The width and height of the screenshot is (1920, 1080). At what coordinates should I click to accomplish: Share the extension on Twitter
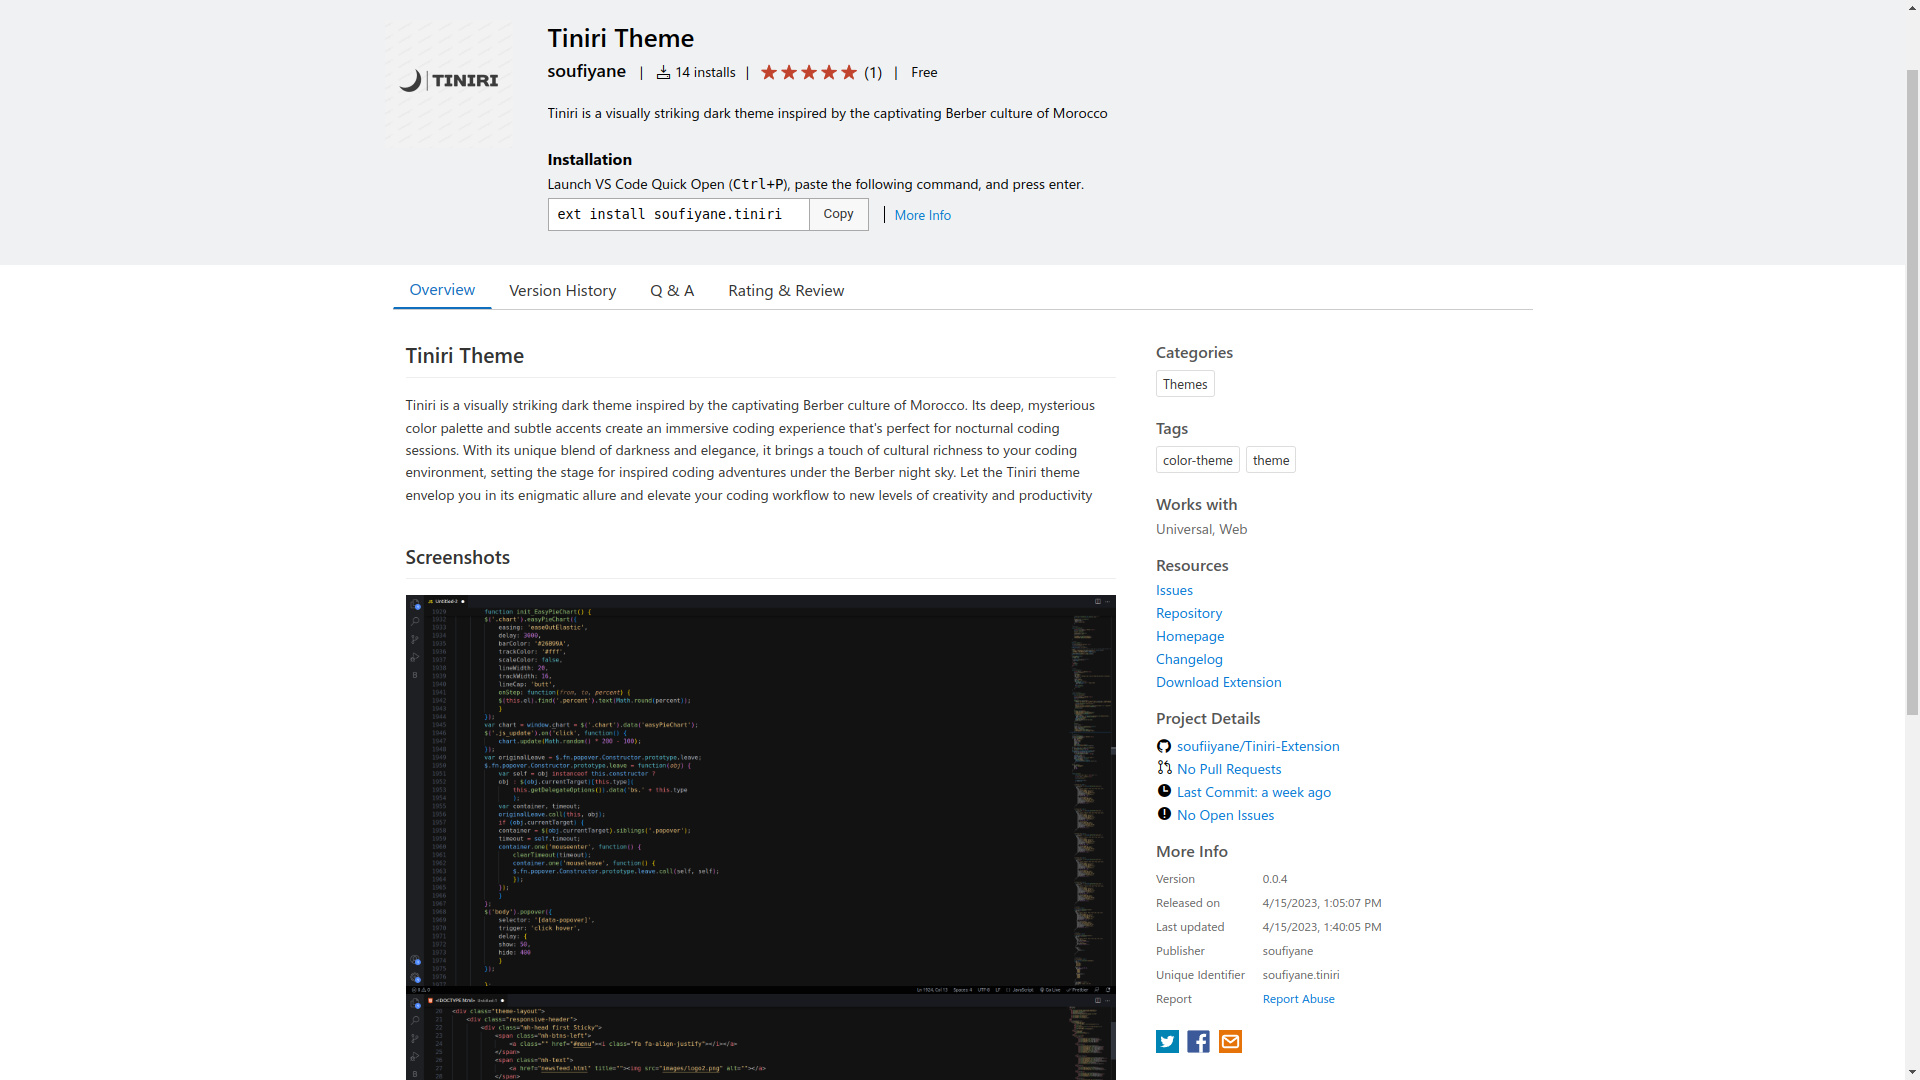[1167, 1042]
